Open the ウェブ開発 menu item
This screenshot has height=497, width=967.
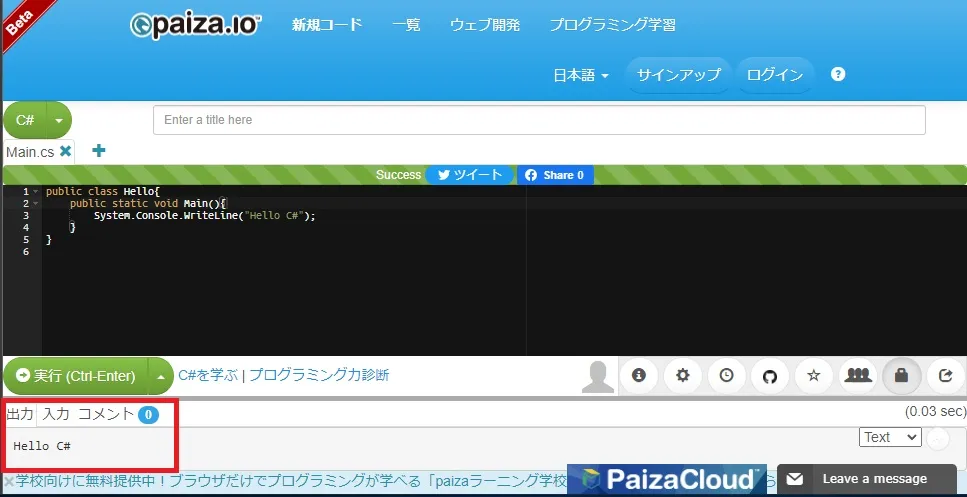click(485, 25)
